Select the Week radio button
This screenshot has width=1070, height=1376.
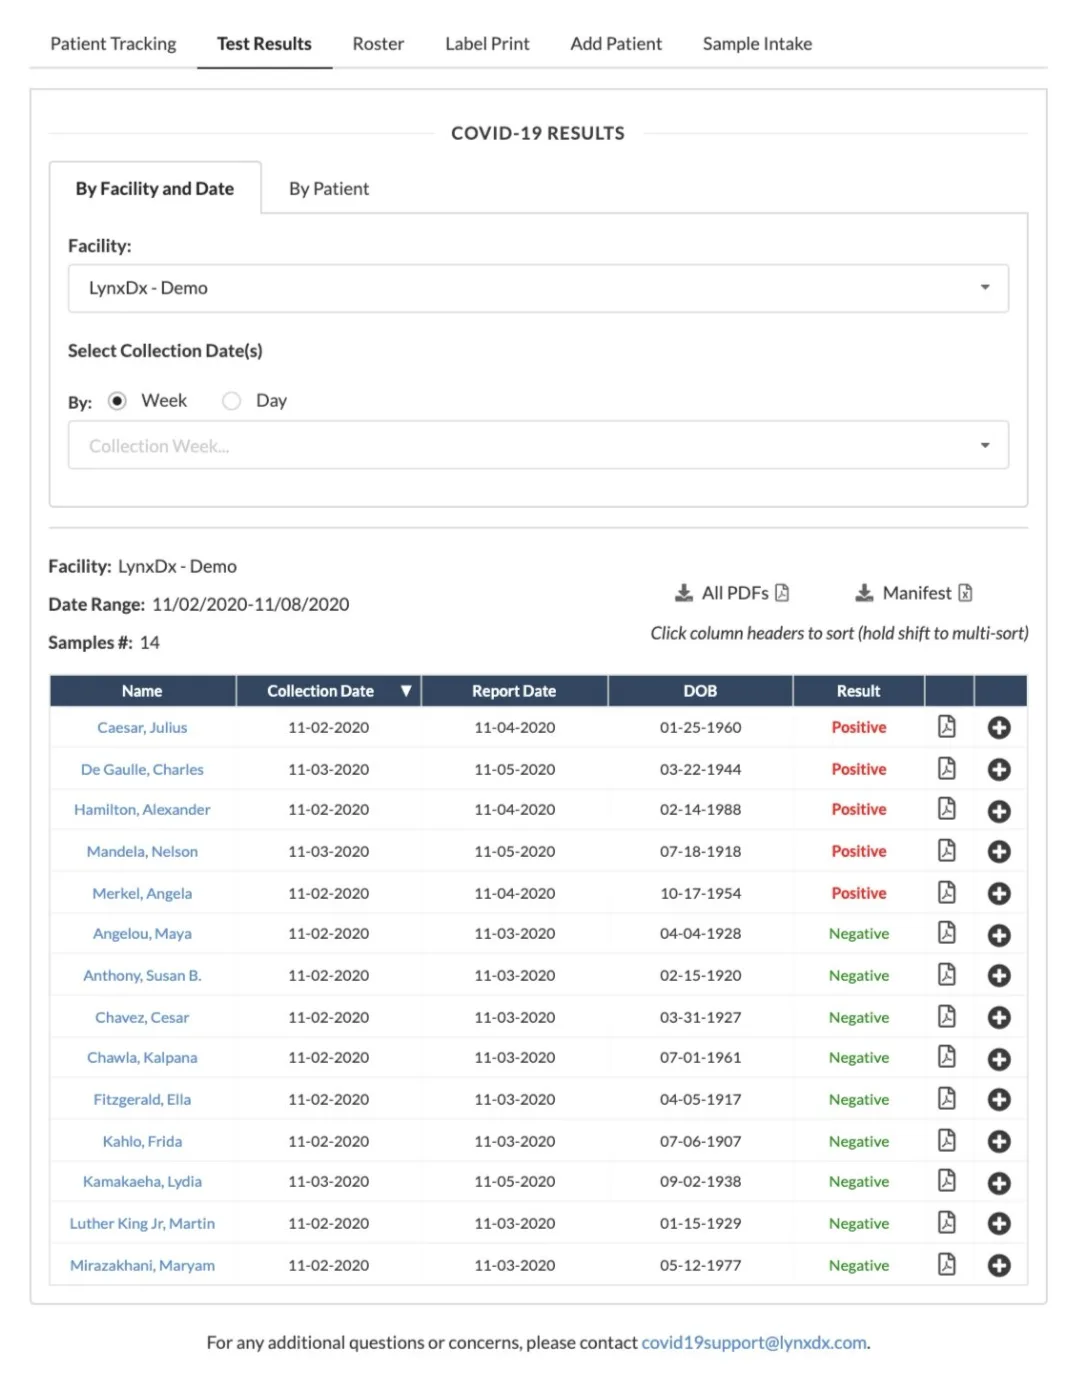point(117,400)
